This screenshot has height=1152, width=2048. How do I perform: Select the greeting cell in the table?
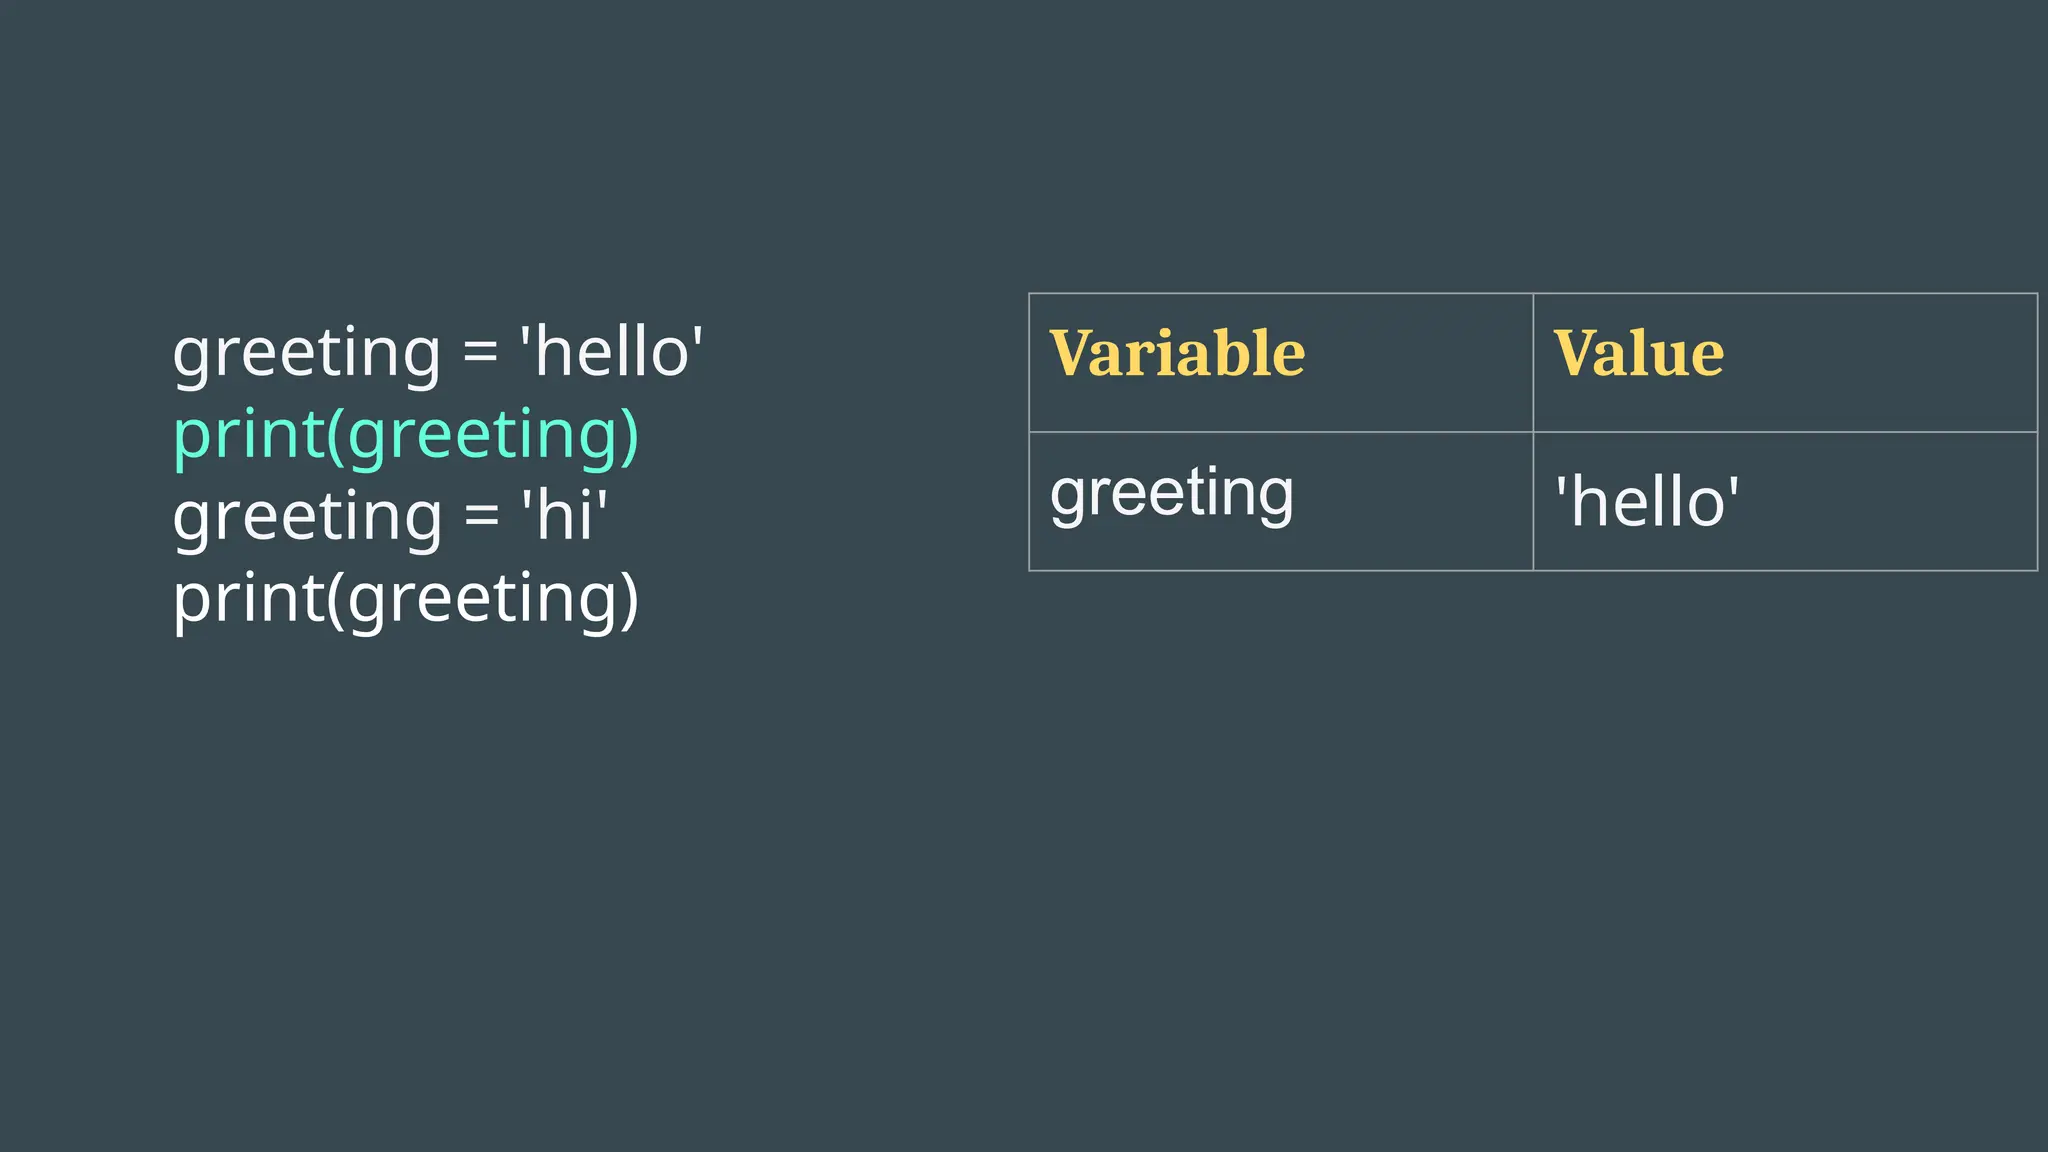coord(1171,494)
